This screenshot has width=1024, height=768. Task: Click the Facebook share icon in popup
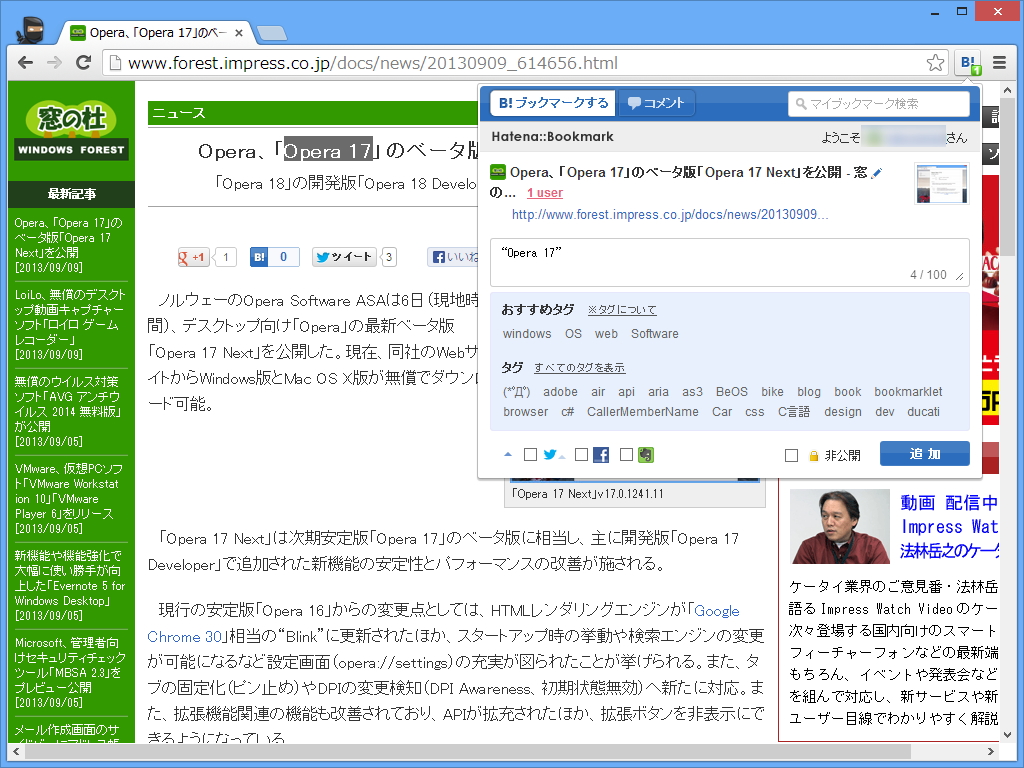[x=601, y=455]
